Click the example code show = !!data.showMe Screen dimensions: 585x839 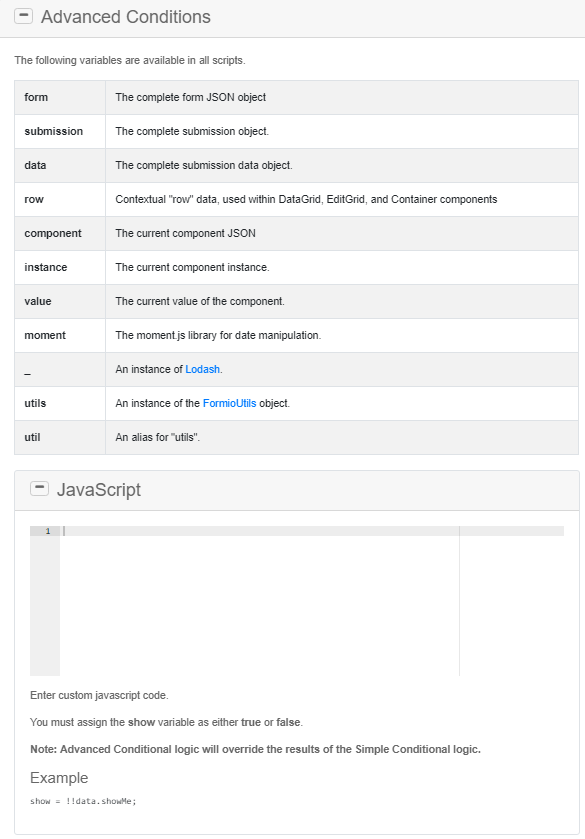click(85, 801)
